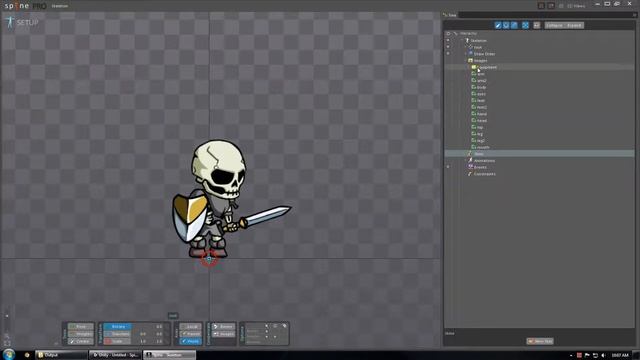640x360 pixels.
Task: Click the SETUP mode indicator
Action: point(22,22)
